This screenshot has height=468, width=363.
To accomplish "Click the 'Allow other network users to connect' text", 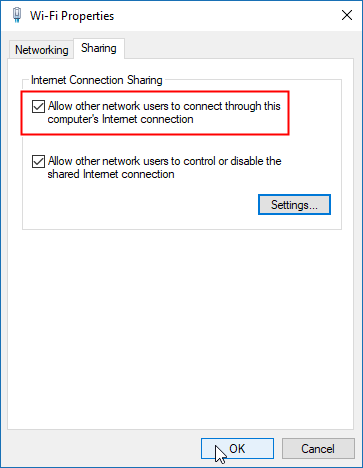I will pos(115,106).
